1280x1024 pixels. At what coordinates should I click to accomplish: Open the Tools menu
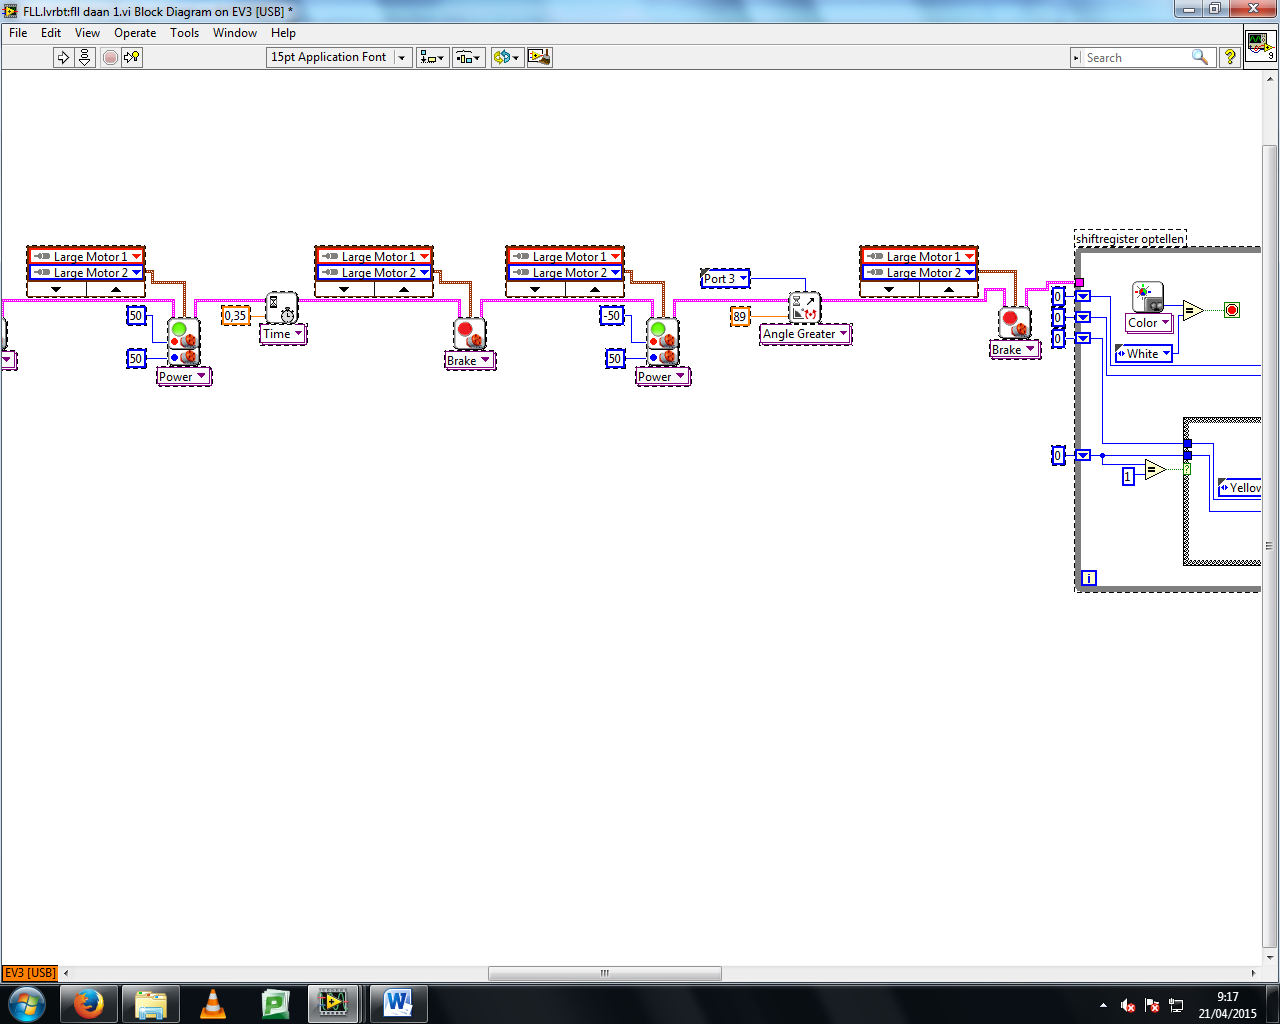184,33
